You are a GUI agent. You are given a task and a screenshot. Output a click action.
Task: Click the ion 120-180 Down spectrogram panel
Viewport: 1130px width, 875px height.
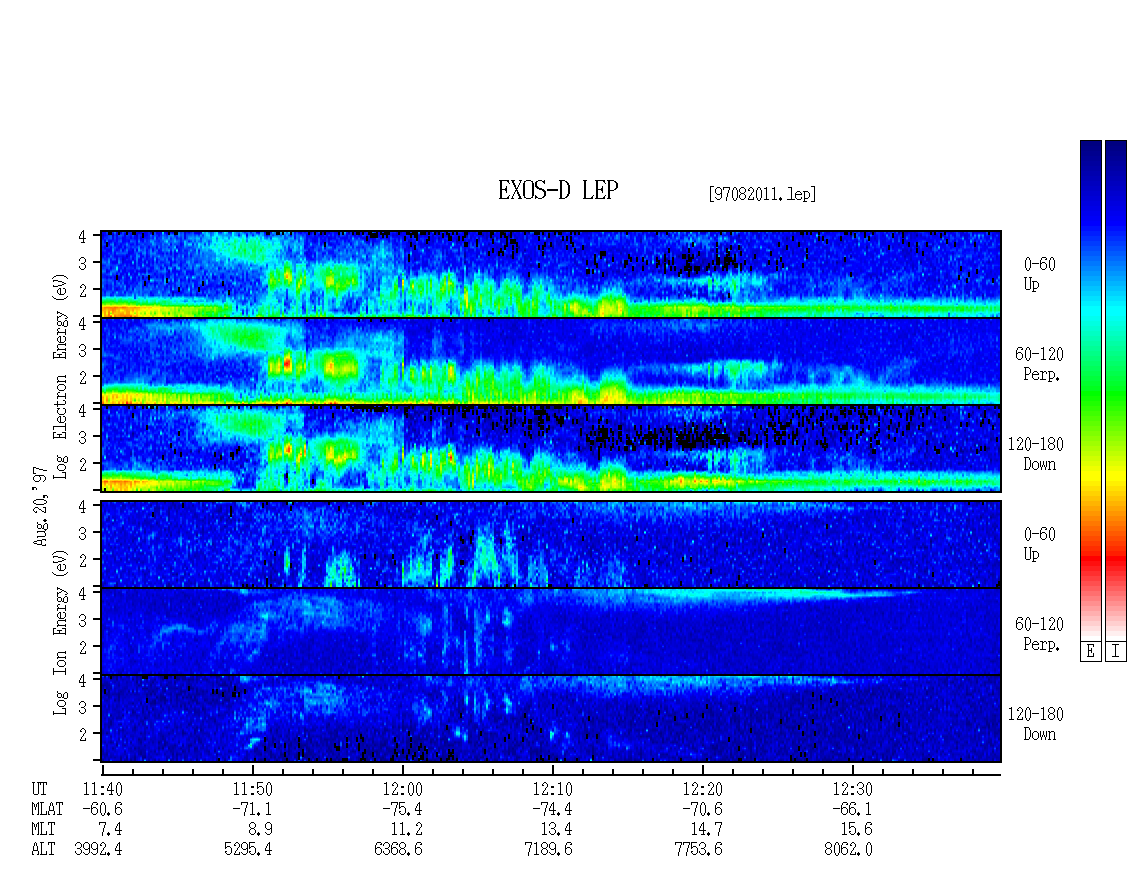coord(551,719)
